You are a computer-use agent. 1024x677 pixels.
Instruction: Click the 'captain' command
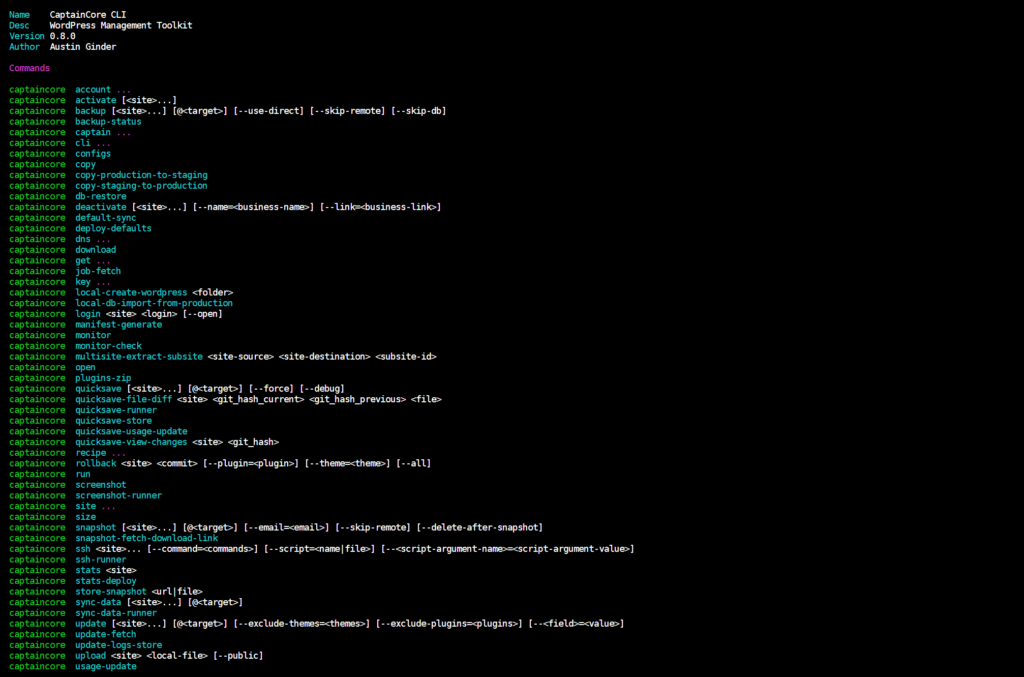coord(93,133)
